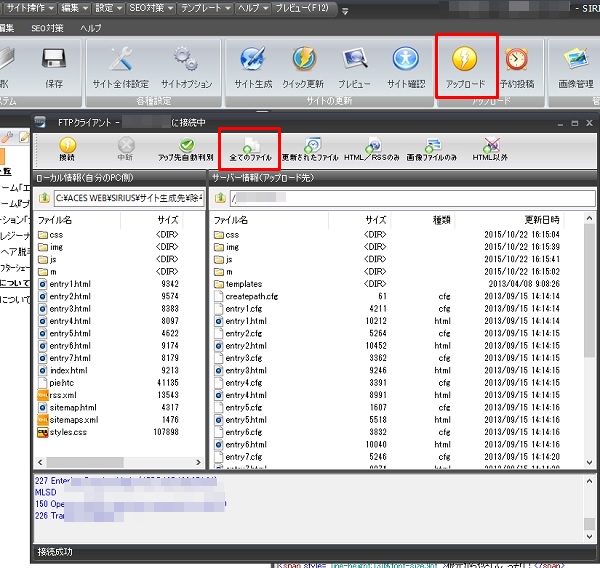The height and width of the screenshot is (568, 600).
Task: Select server templates folder
Action: pyautogui.click(x=238, y=284)
